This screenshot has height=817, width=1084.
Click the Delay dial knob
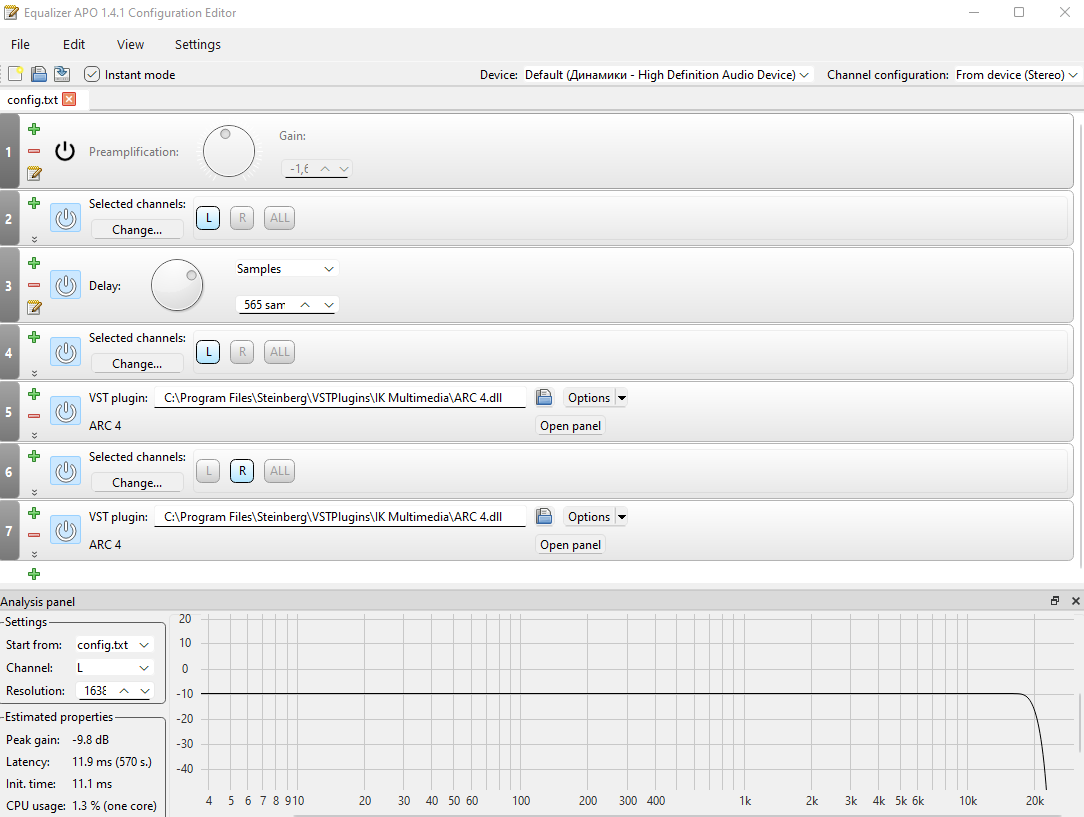[177, 285]
